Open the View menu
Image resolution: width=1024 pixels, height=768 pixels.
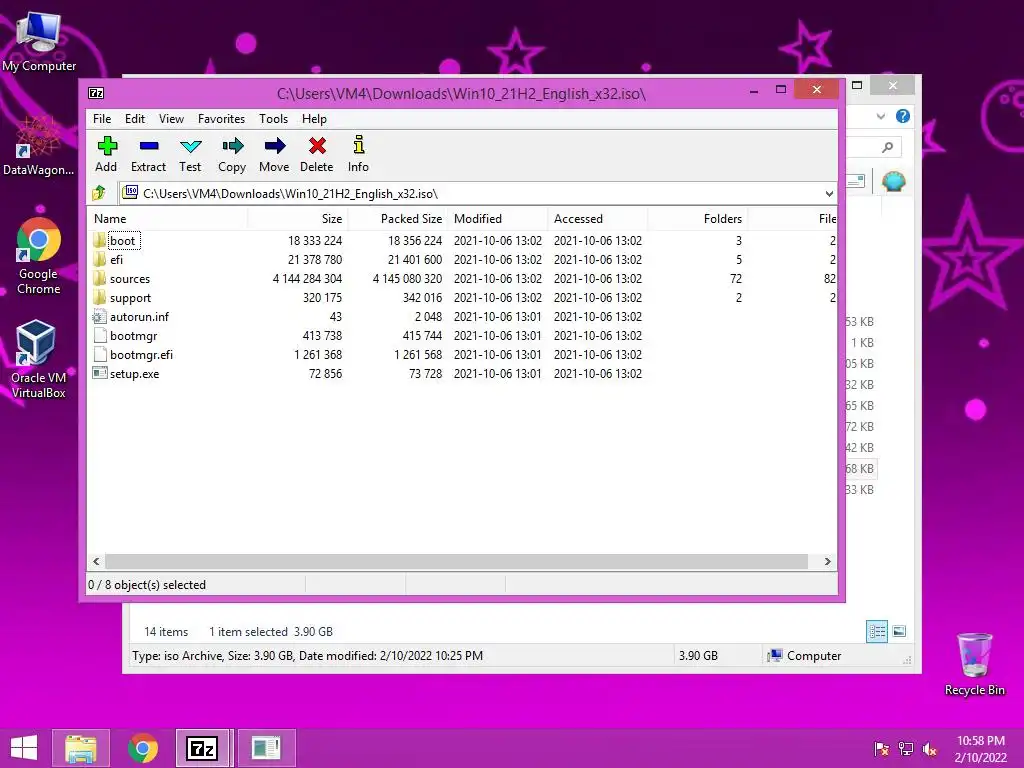171,119
